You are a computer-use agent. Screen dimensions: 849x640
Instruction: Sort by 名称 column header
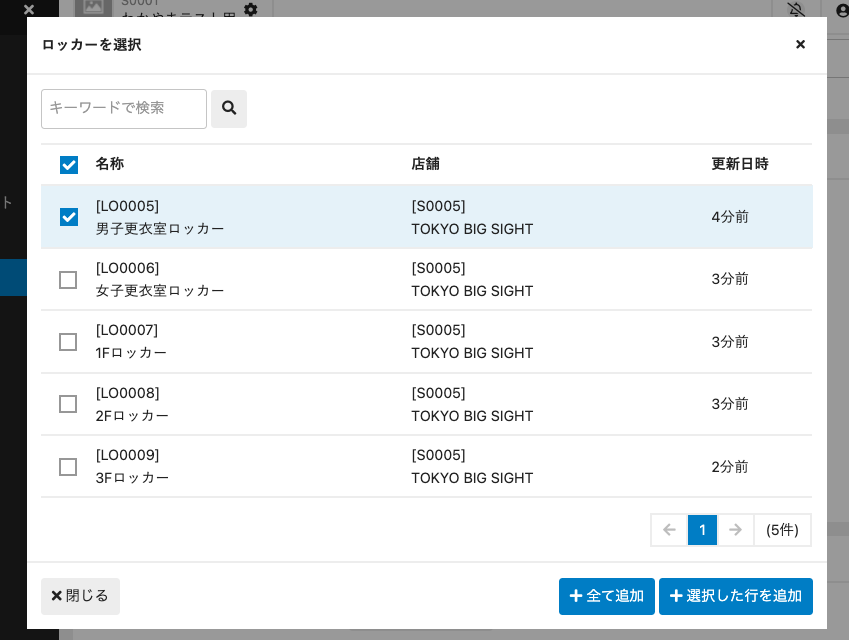(x=110, y=164)
